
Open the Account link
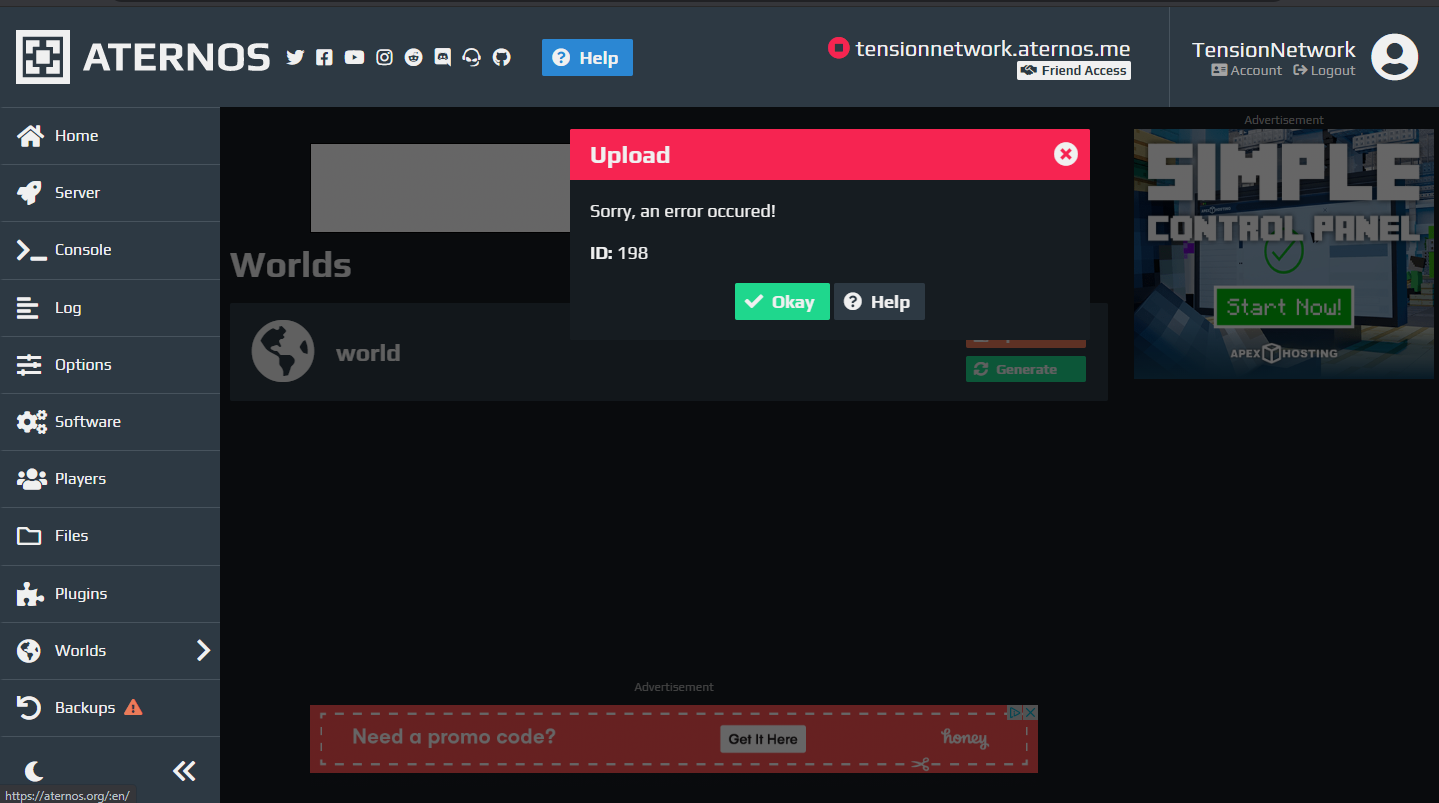(x=1246, y=71)
